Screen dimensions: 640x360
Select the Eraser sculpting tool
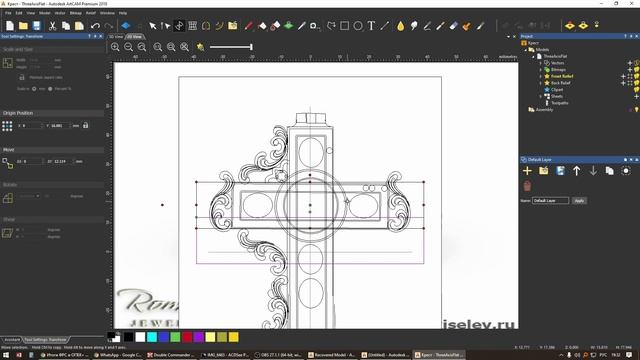pos(454,26)
